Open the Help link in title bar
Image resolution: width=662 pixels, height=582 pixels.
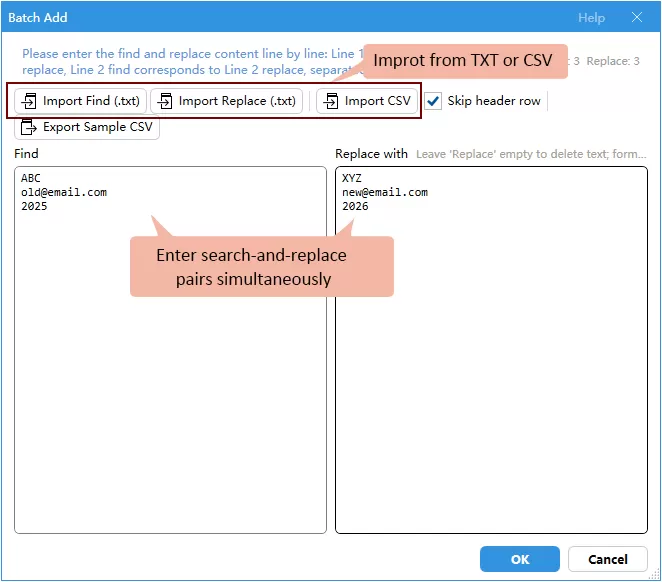click(x=591, y=18)
